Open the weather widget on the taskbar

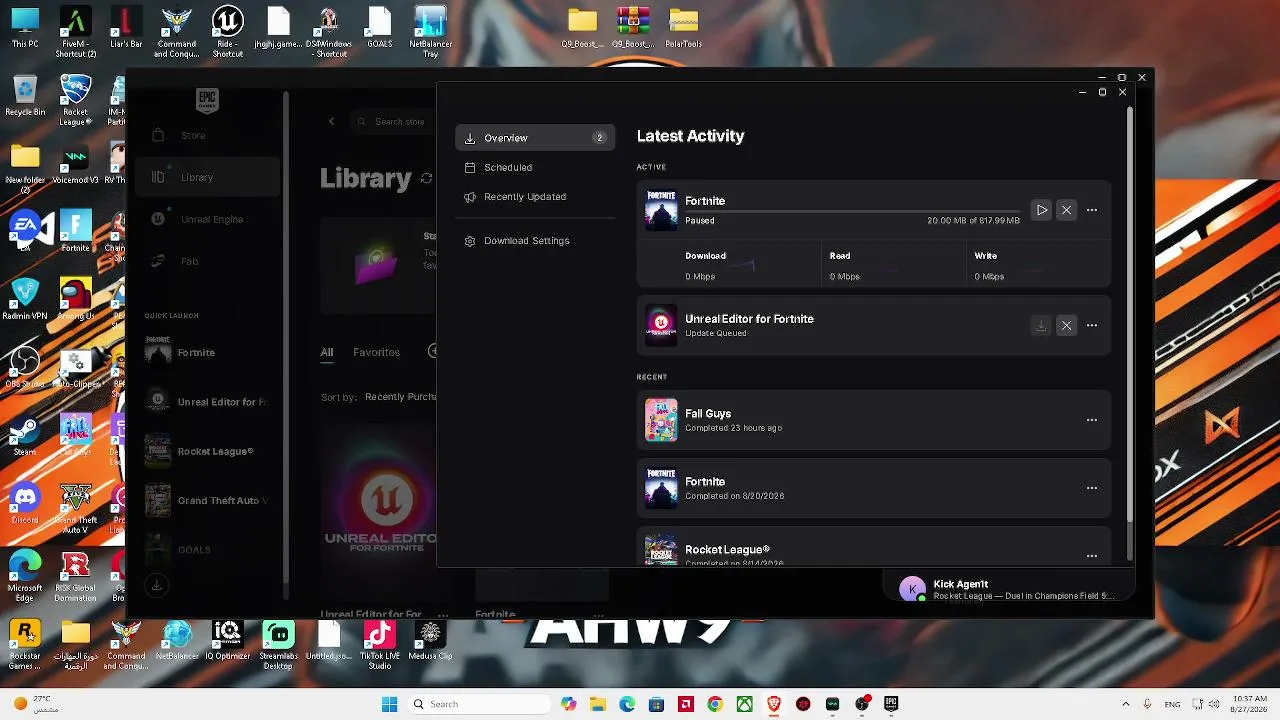(x=37, y=704)
